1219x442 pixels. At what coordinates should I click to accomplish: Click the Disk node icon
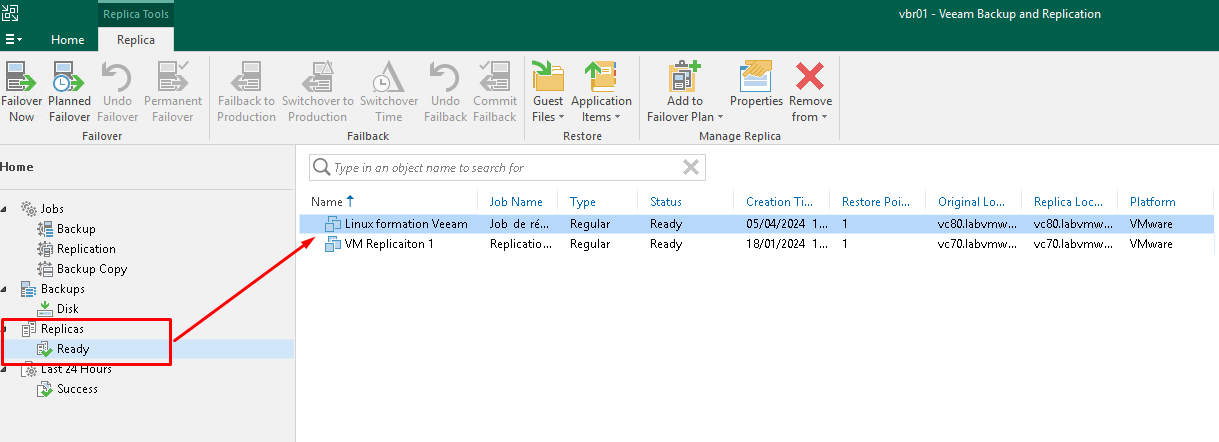pyautogui.click(x=44, y=309)
